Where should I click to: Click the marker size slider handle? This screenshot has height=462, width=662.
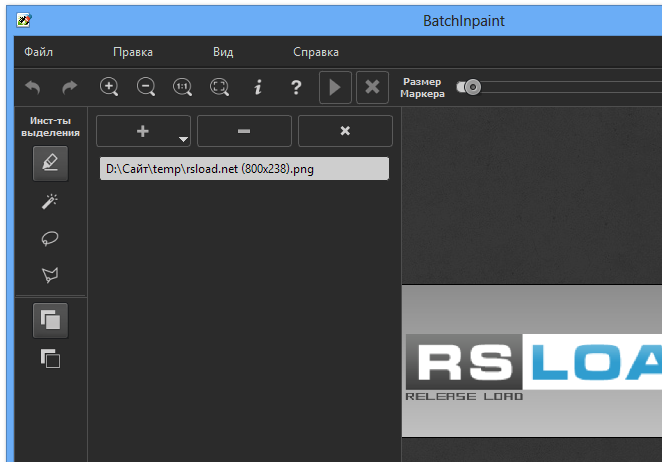click(472, 87)
